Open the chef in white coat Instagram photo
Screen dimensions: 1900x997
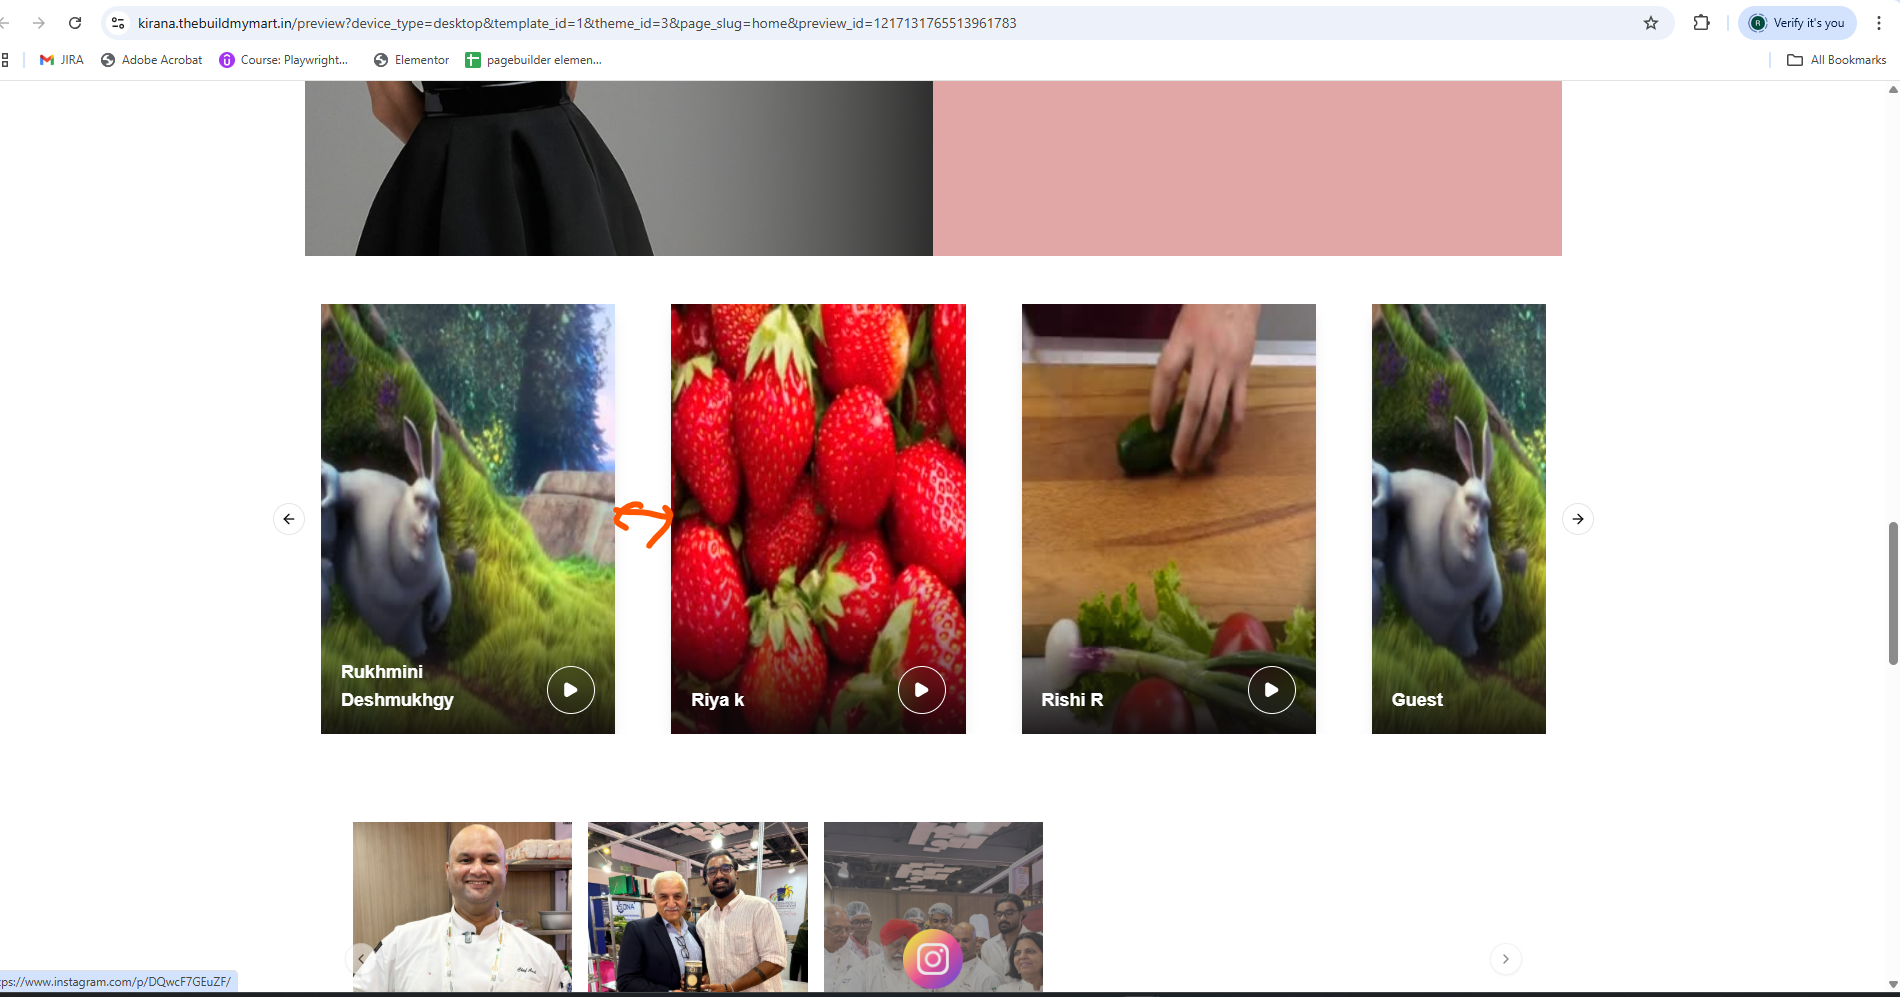pyautogui.click(x=463, y=907)
